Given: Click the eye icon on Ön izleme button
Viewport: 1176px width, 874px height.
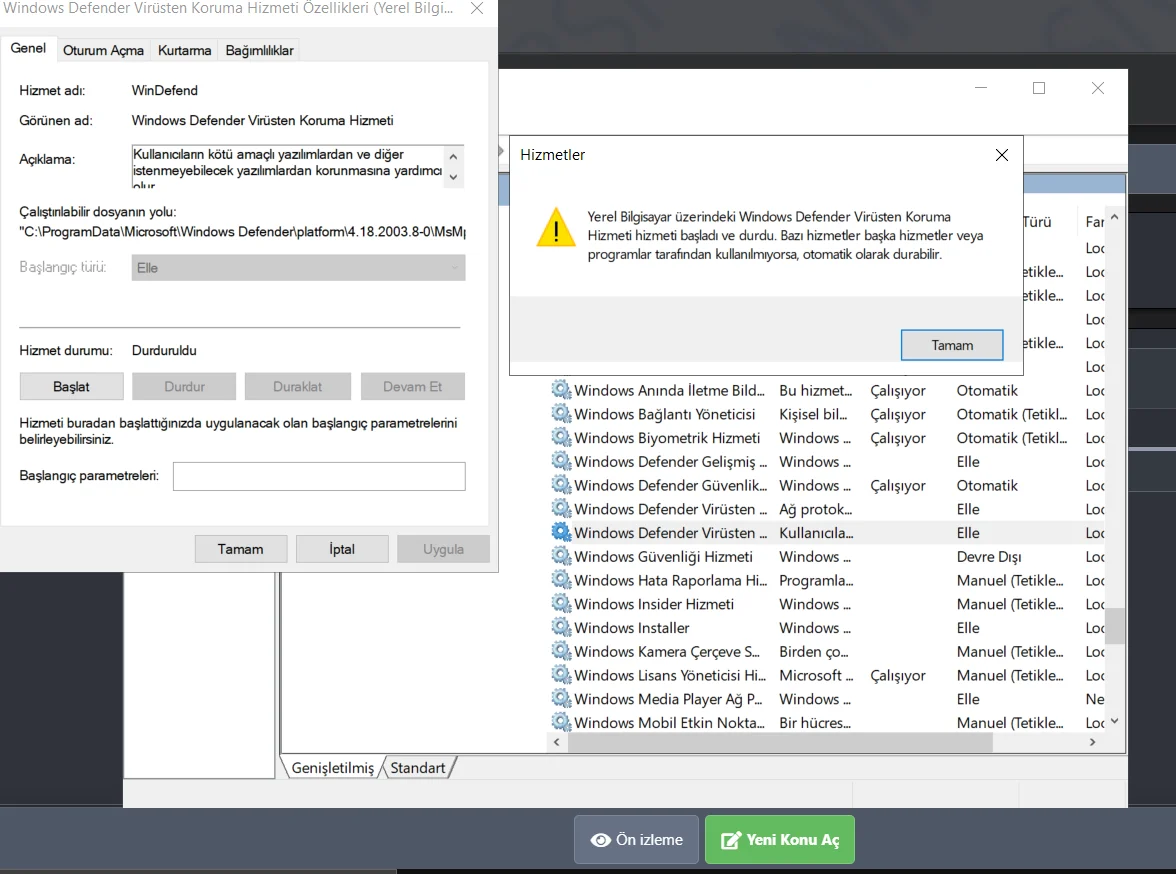Looking at the screenshot, I should [601, 840].
